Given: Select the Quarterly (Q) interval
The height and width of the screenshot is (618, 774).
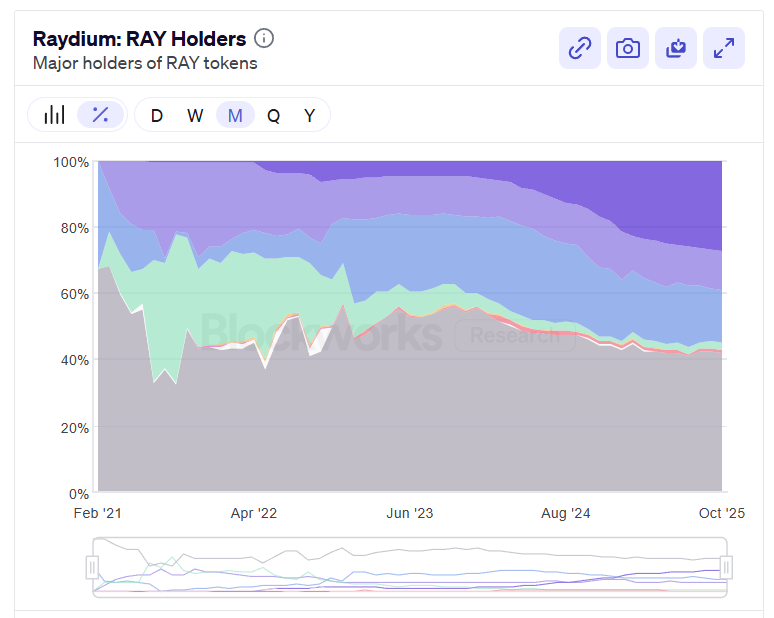Looking at the screenshot, I should click(273, 115).
